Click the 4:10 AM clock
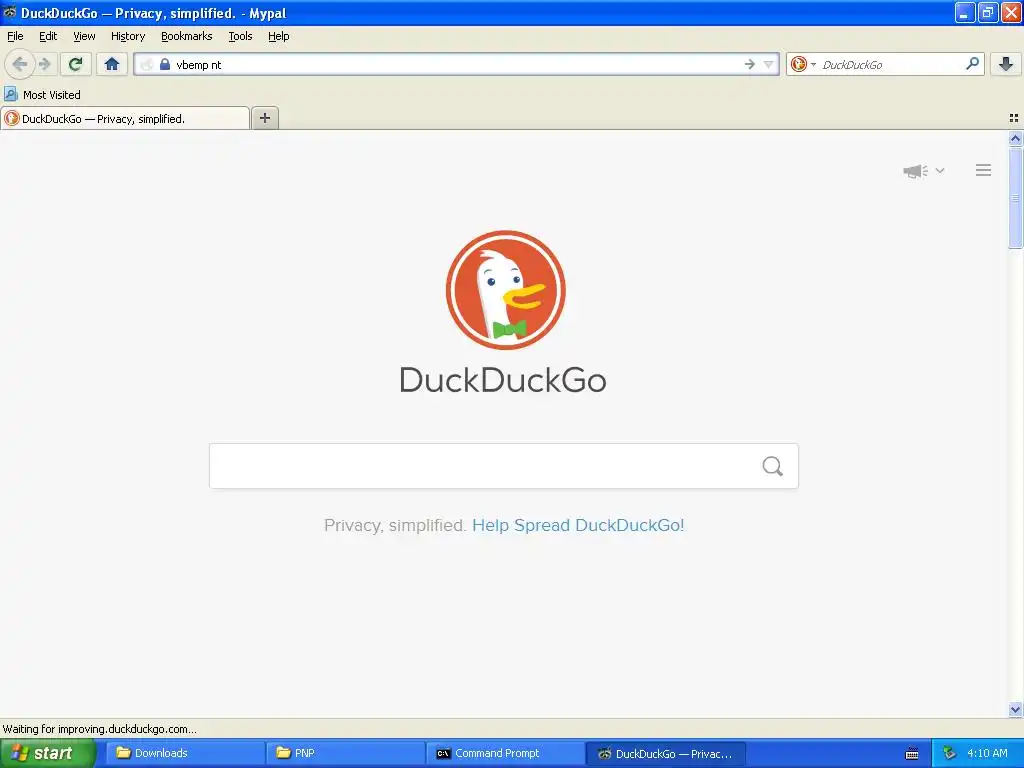Viewport: 1024px width, 768px height. coord(987,754)
